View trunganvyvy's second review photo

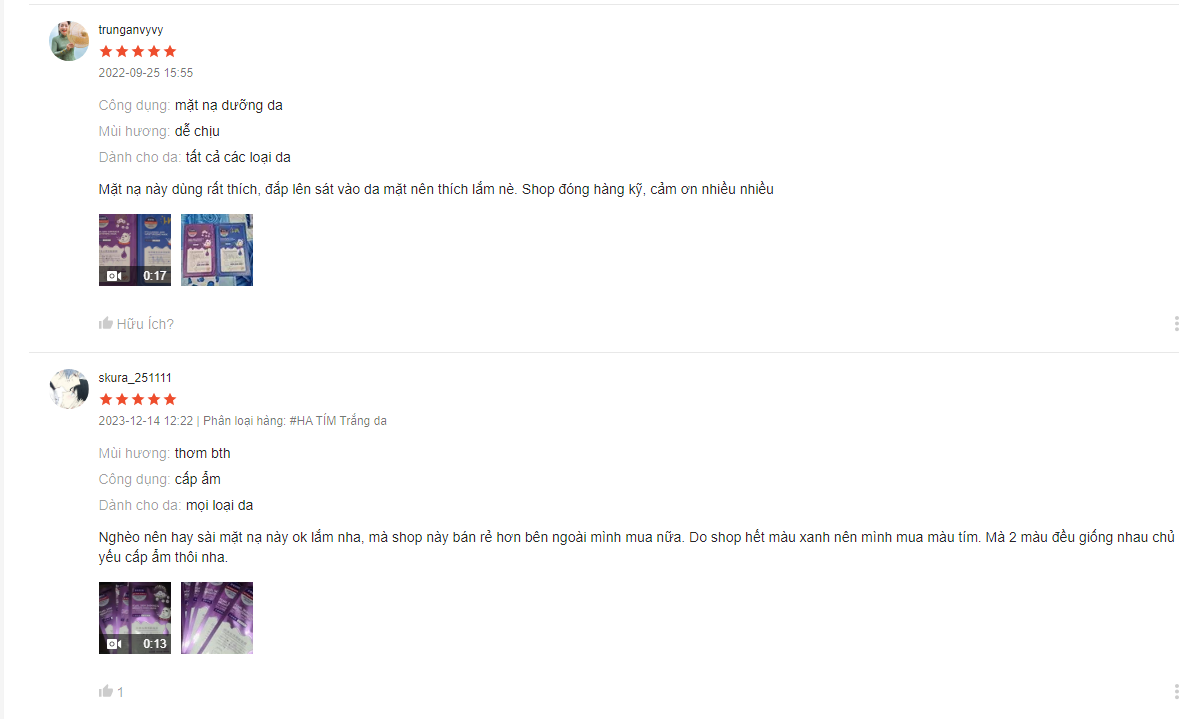[217, 250]
